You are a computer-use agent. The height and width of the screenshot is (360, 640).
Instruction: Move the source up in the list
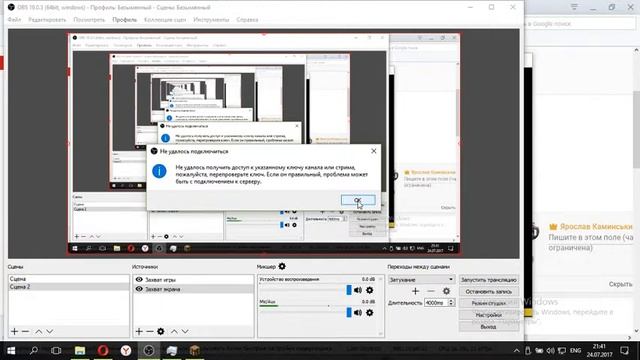174,331
